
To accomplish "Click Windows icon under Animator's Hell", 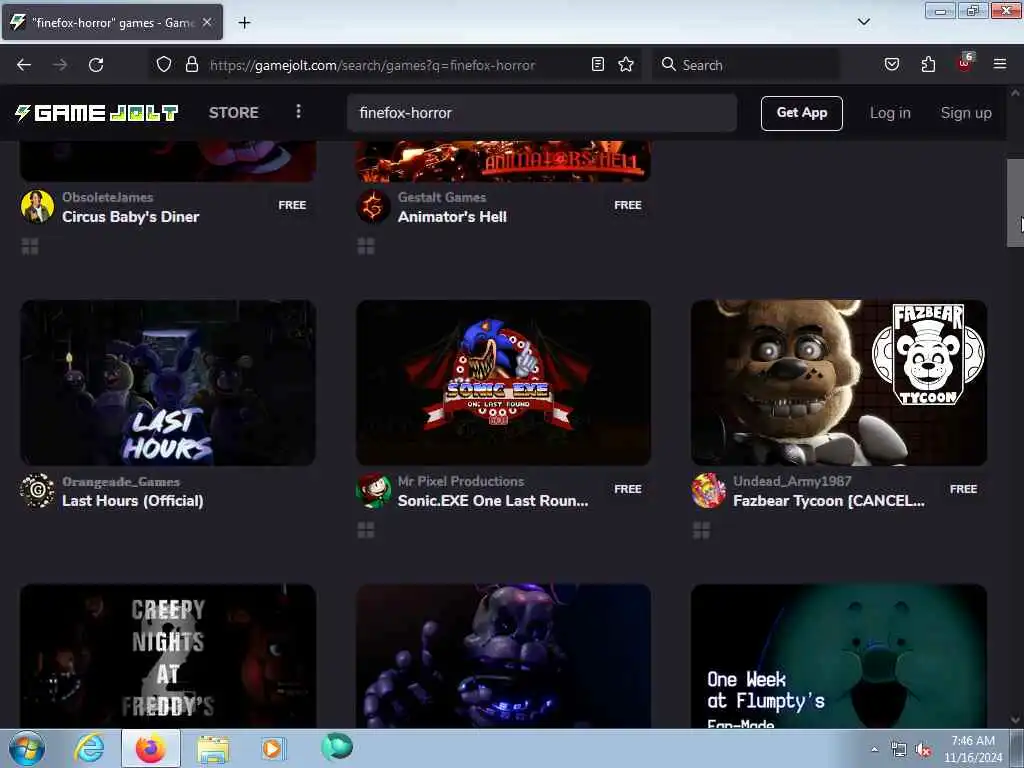I will pyautogui.click(x=366, y=247).
